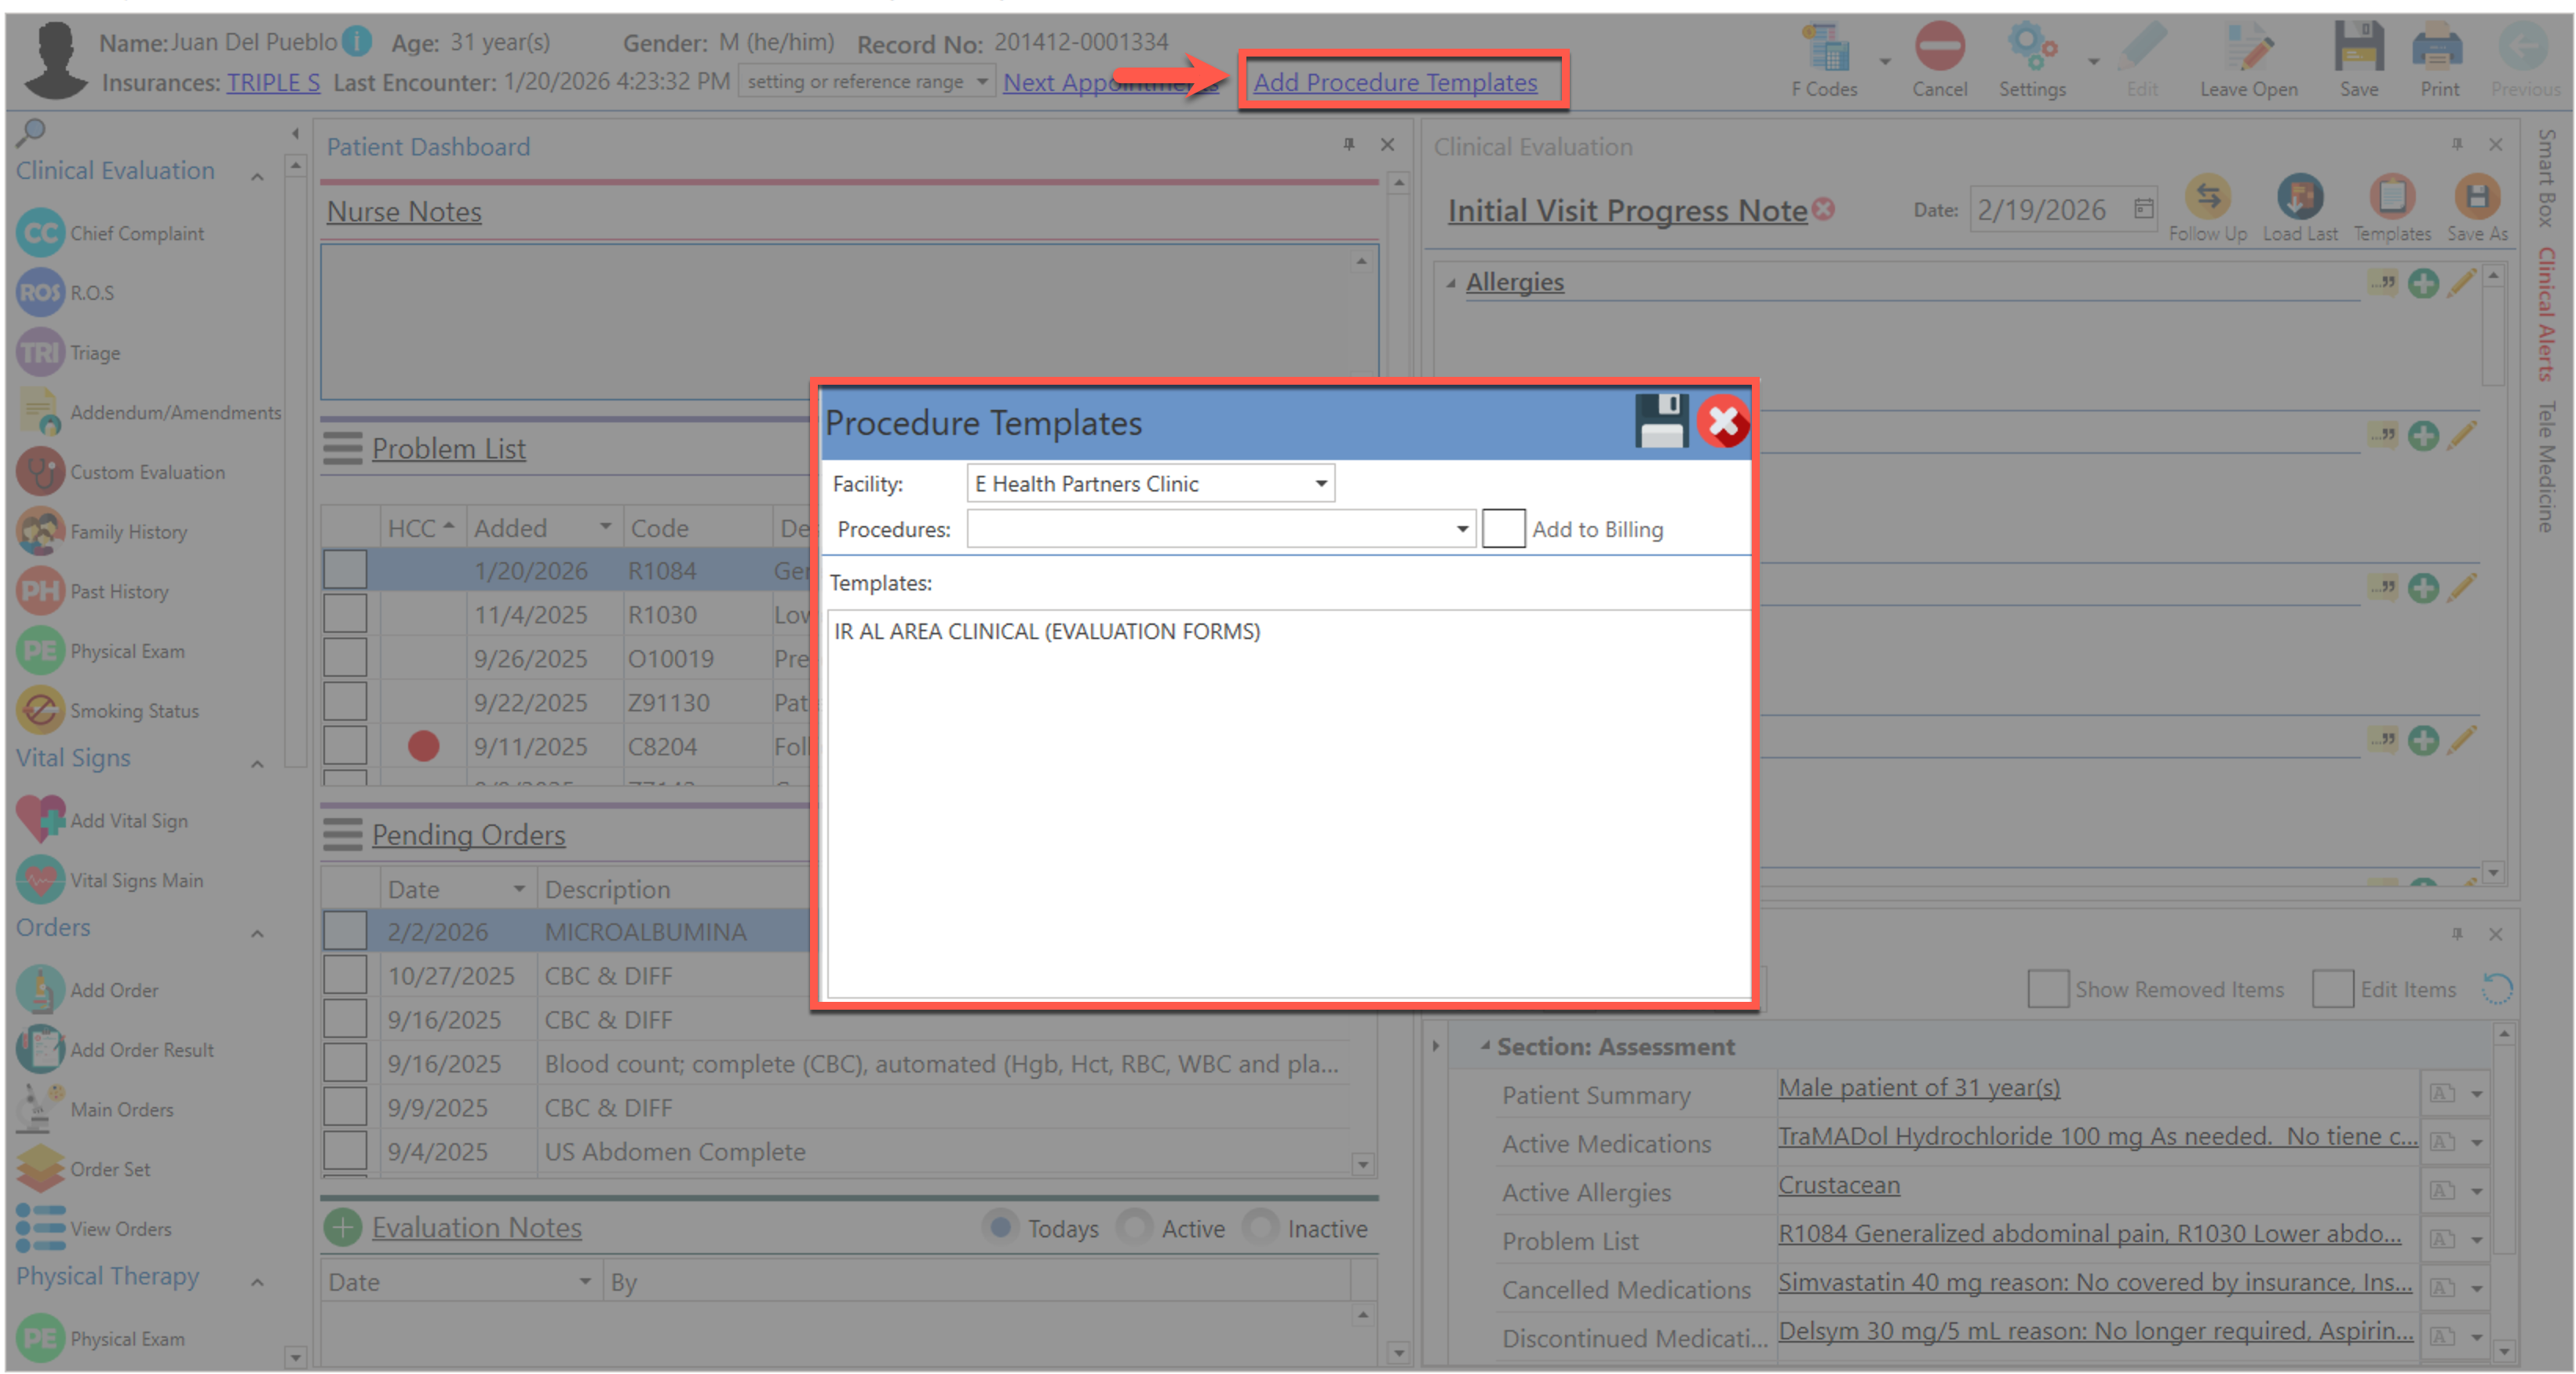2576x1374 pixels.
Task: Select IR AL AREA CLINICAL template entry
Action: pos(1047,632)
